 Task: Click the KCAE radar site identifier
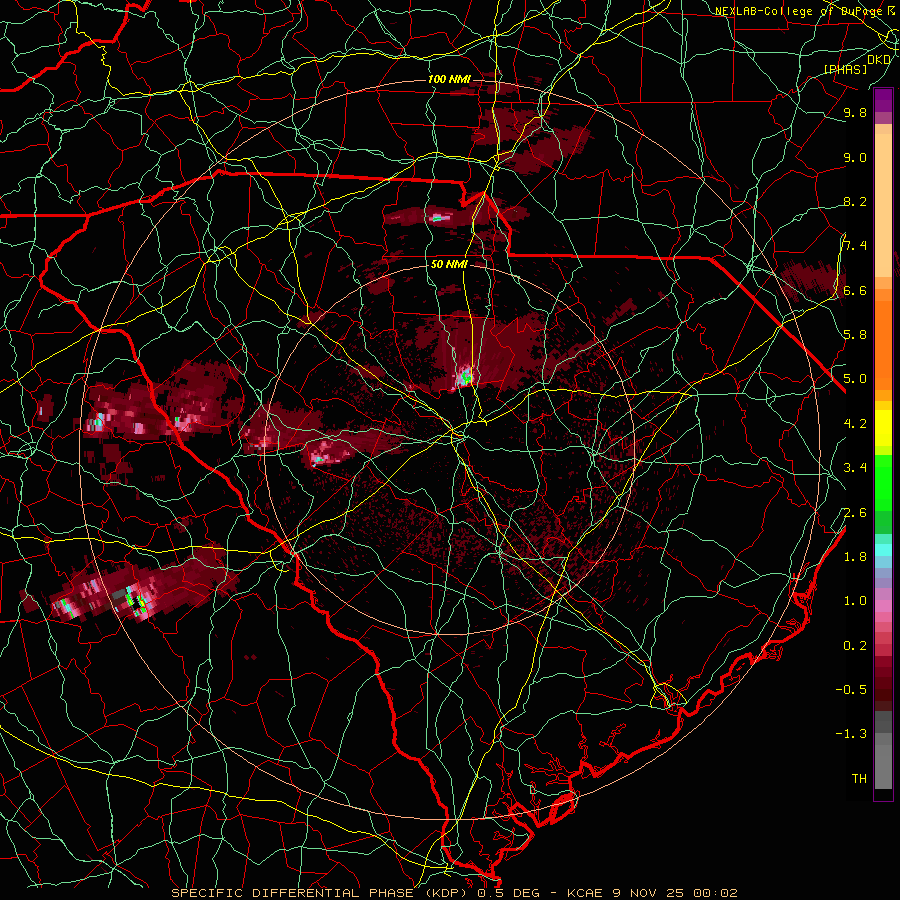coord(584,893)
